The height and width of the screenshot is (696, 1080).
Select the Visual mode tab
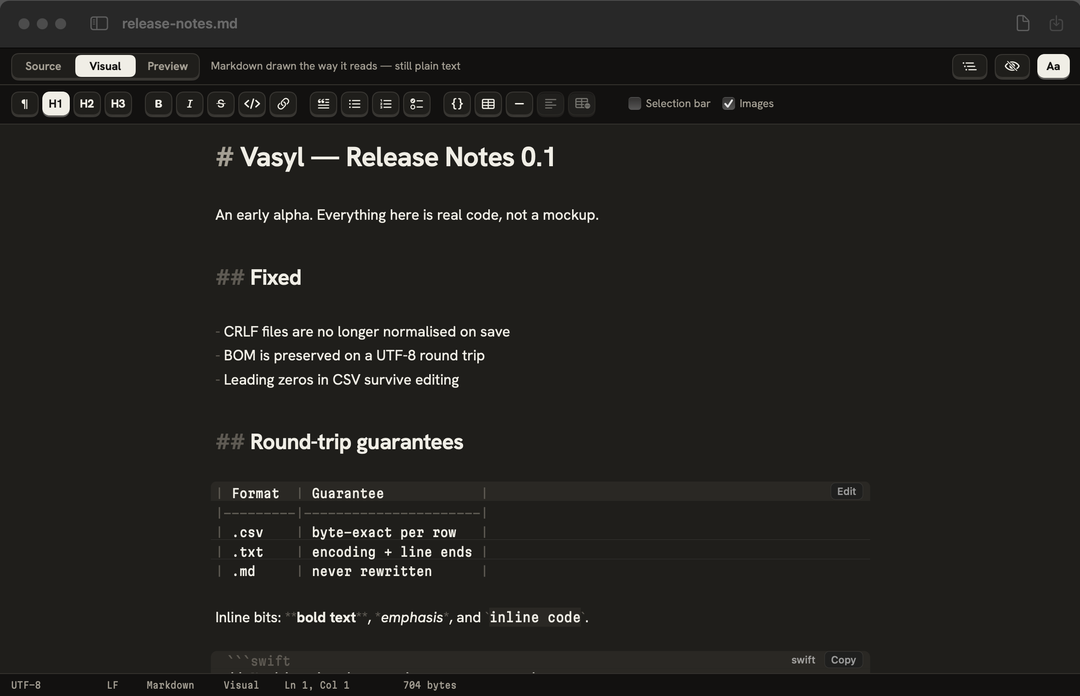click(105, 66)
